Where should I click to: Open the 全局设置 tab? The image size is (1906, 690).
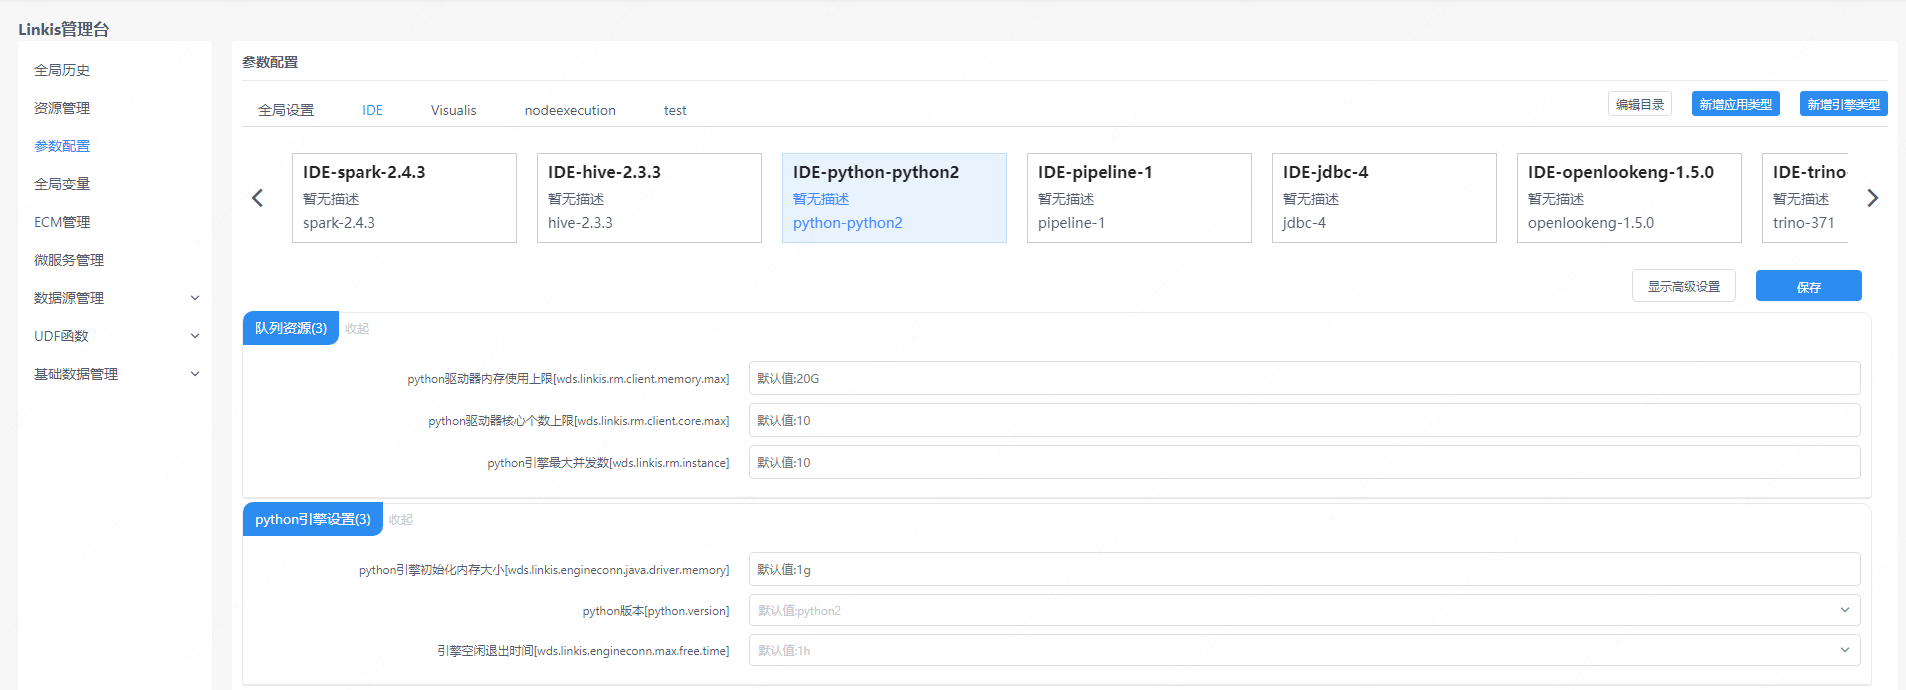286,110
